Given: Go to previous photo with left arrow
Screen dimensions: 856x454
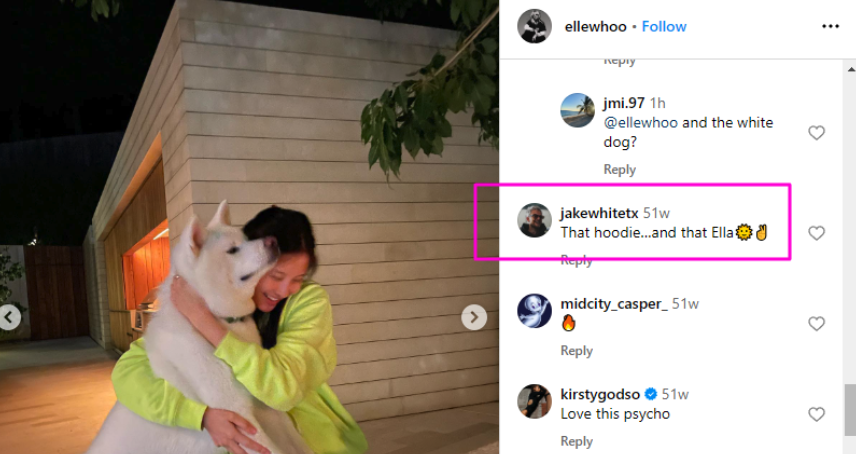Looking at the screenshot, I should tap(9, 317).
